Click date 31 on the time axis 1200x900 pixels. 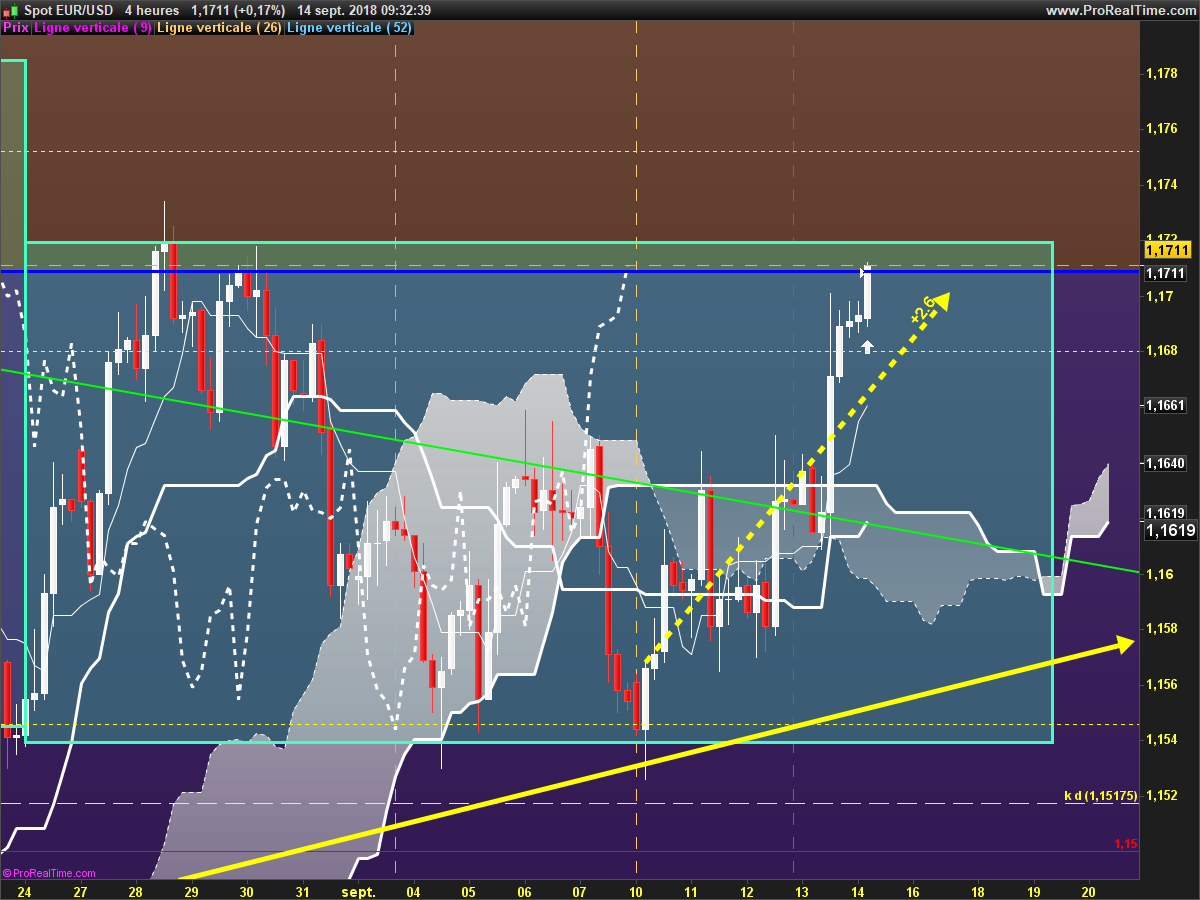click(x=304, y=891)
